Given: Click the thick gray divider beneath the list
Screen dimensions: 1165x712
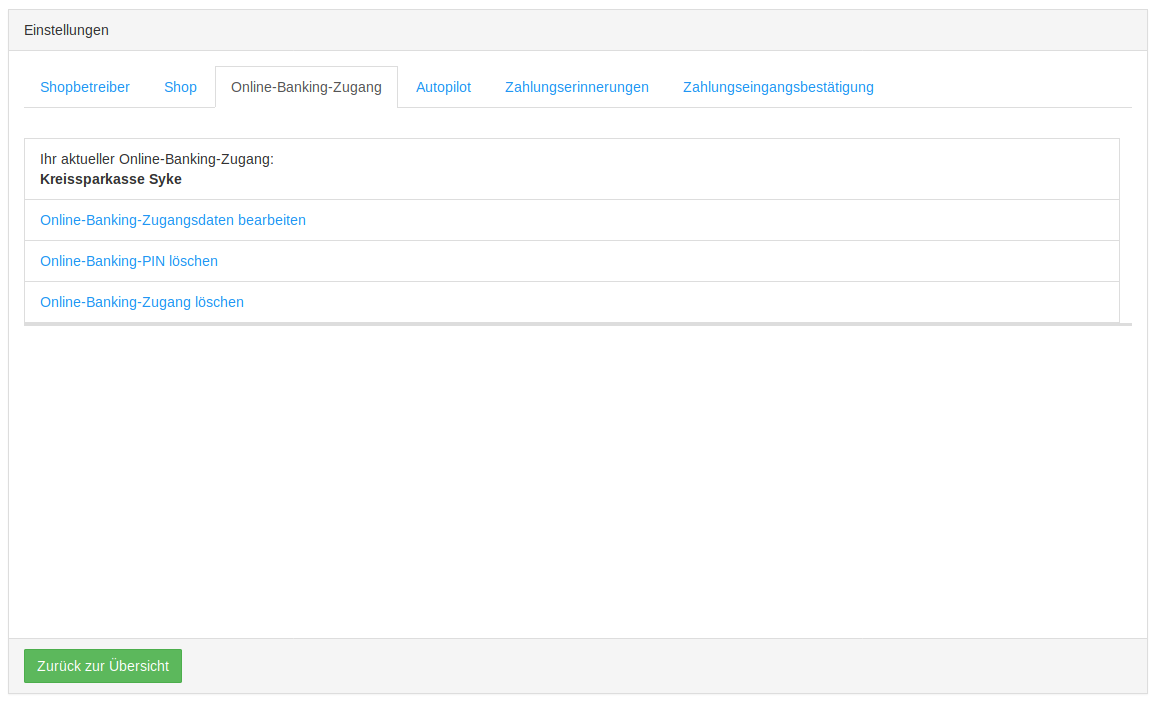Looking at the screenshot, I should pyautogui.click(x=578, y=324).
